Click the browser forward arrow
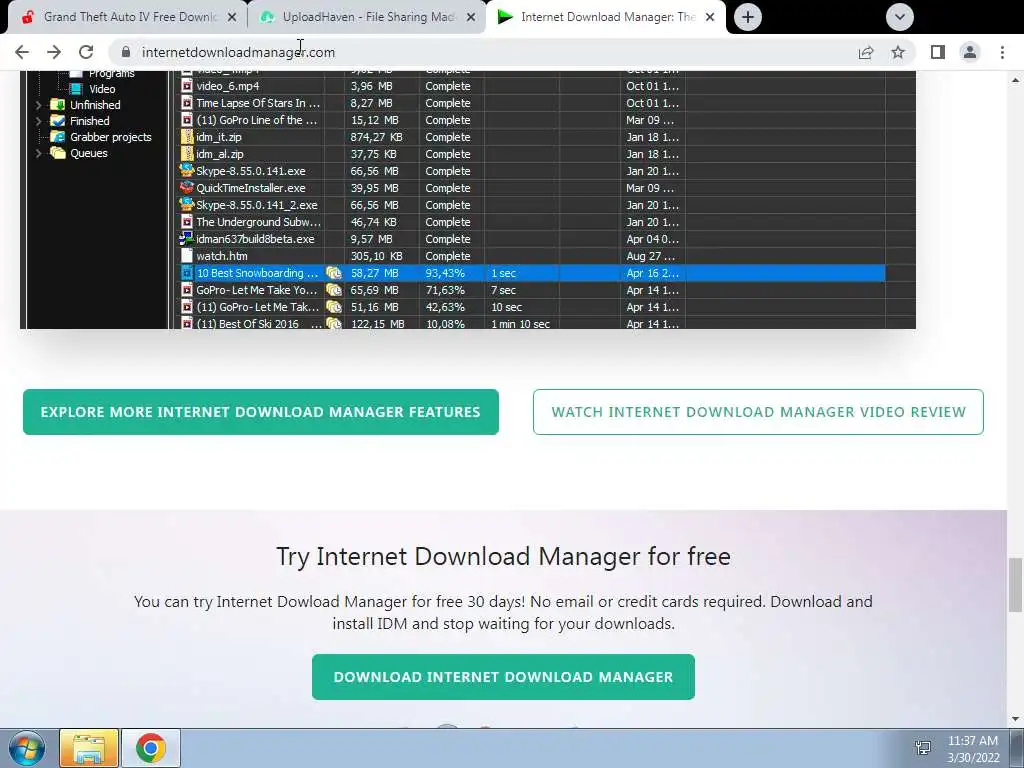The width and height of the screenshot is (1024, 768). point(54,52)
